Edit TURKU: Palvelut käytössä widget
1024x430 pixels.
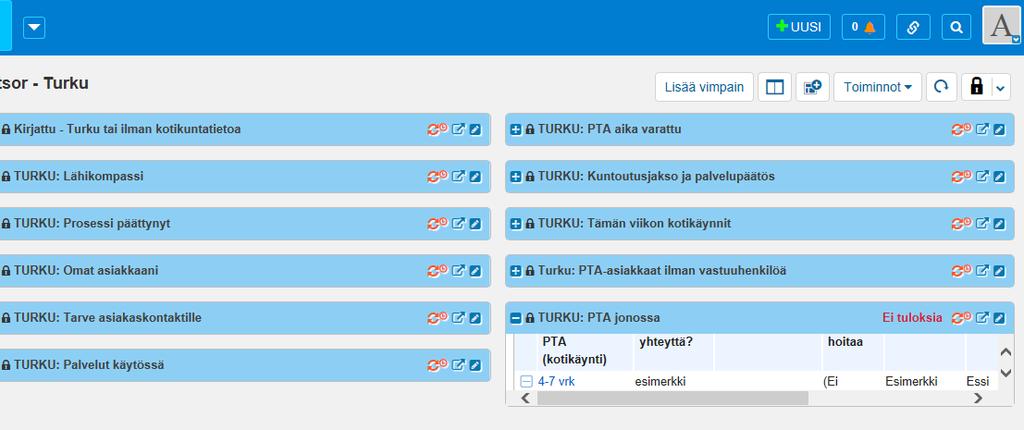coord(475,365)
